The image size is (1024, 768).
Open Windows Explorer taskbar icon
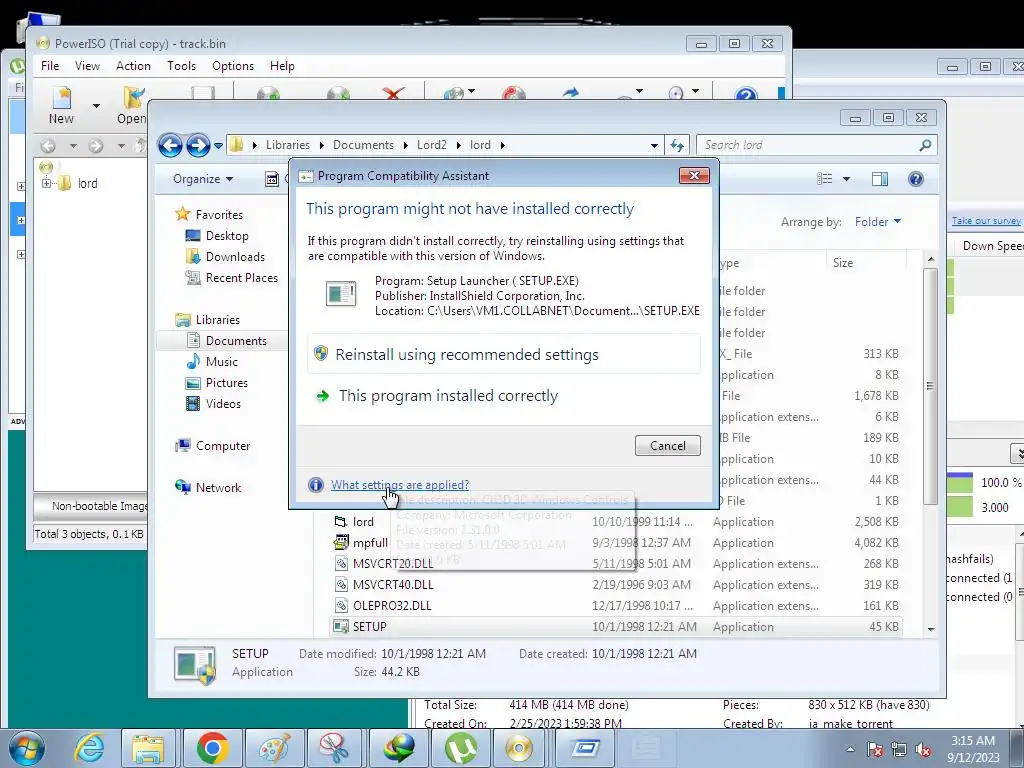(x=148, y=748)
